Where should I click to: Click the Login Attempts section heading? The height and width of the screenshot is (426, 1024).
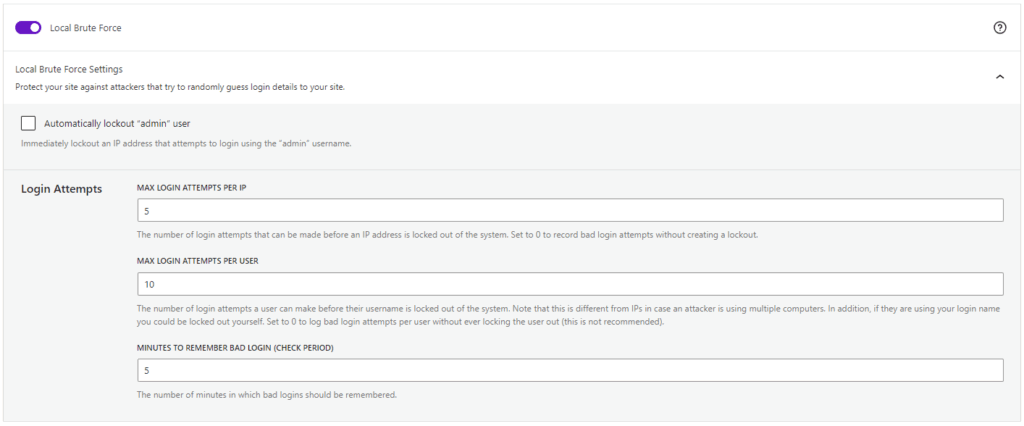click(x=61, y=188)
